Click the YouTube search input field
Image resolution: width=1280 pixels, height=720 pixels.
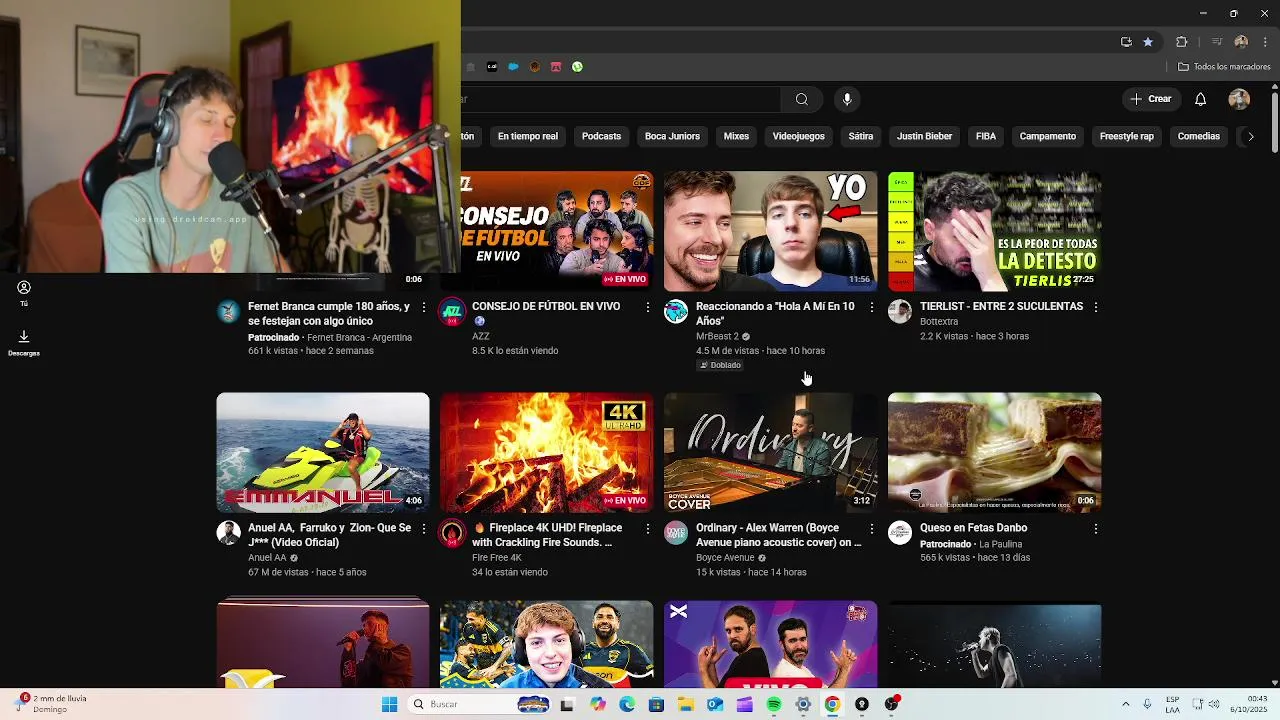pyautogui.click(x=620, y=99)
